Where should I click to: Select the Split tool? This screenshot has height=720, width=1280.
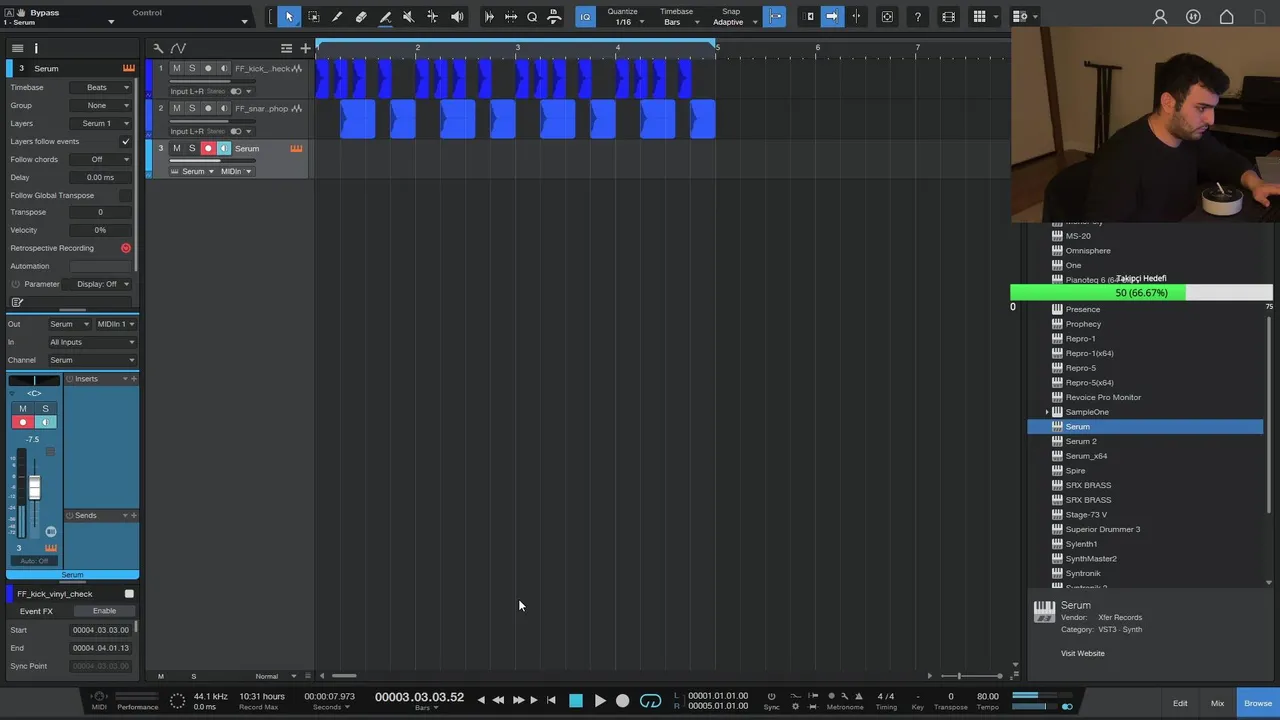(x=337, y=17)
